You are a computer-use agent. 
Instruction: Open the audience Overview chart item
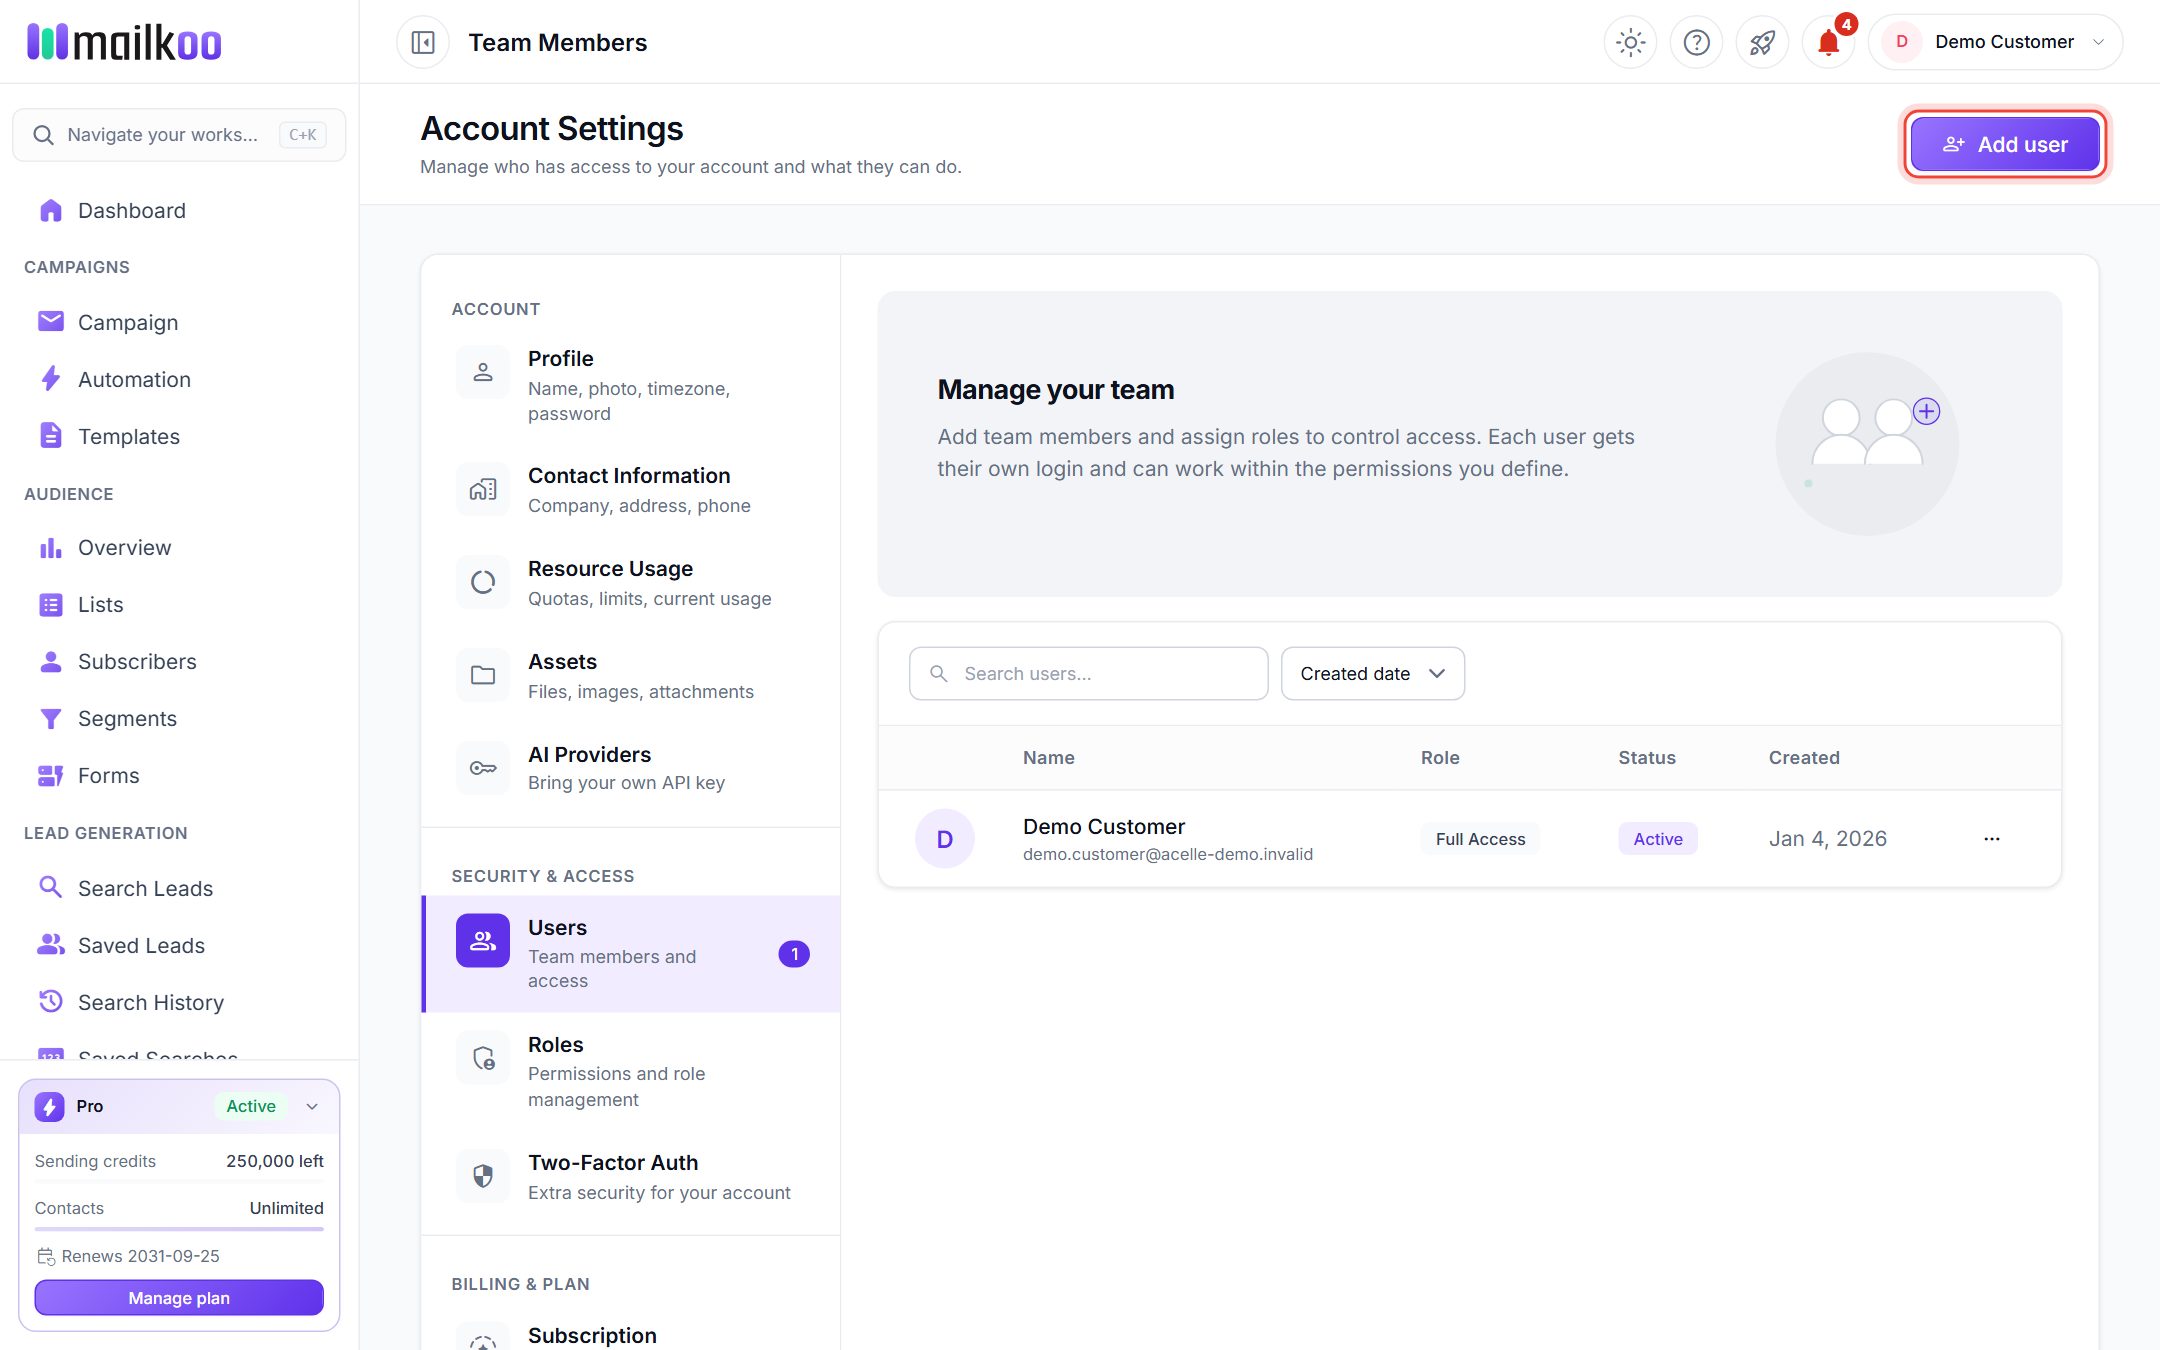coord(179,547)
